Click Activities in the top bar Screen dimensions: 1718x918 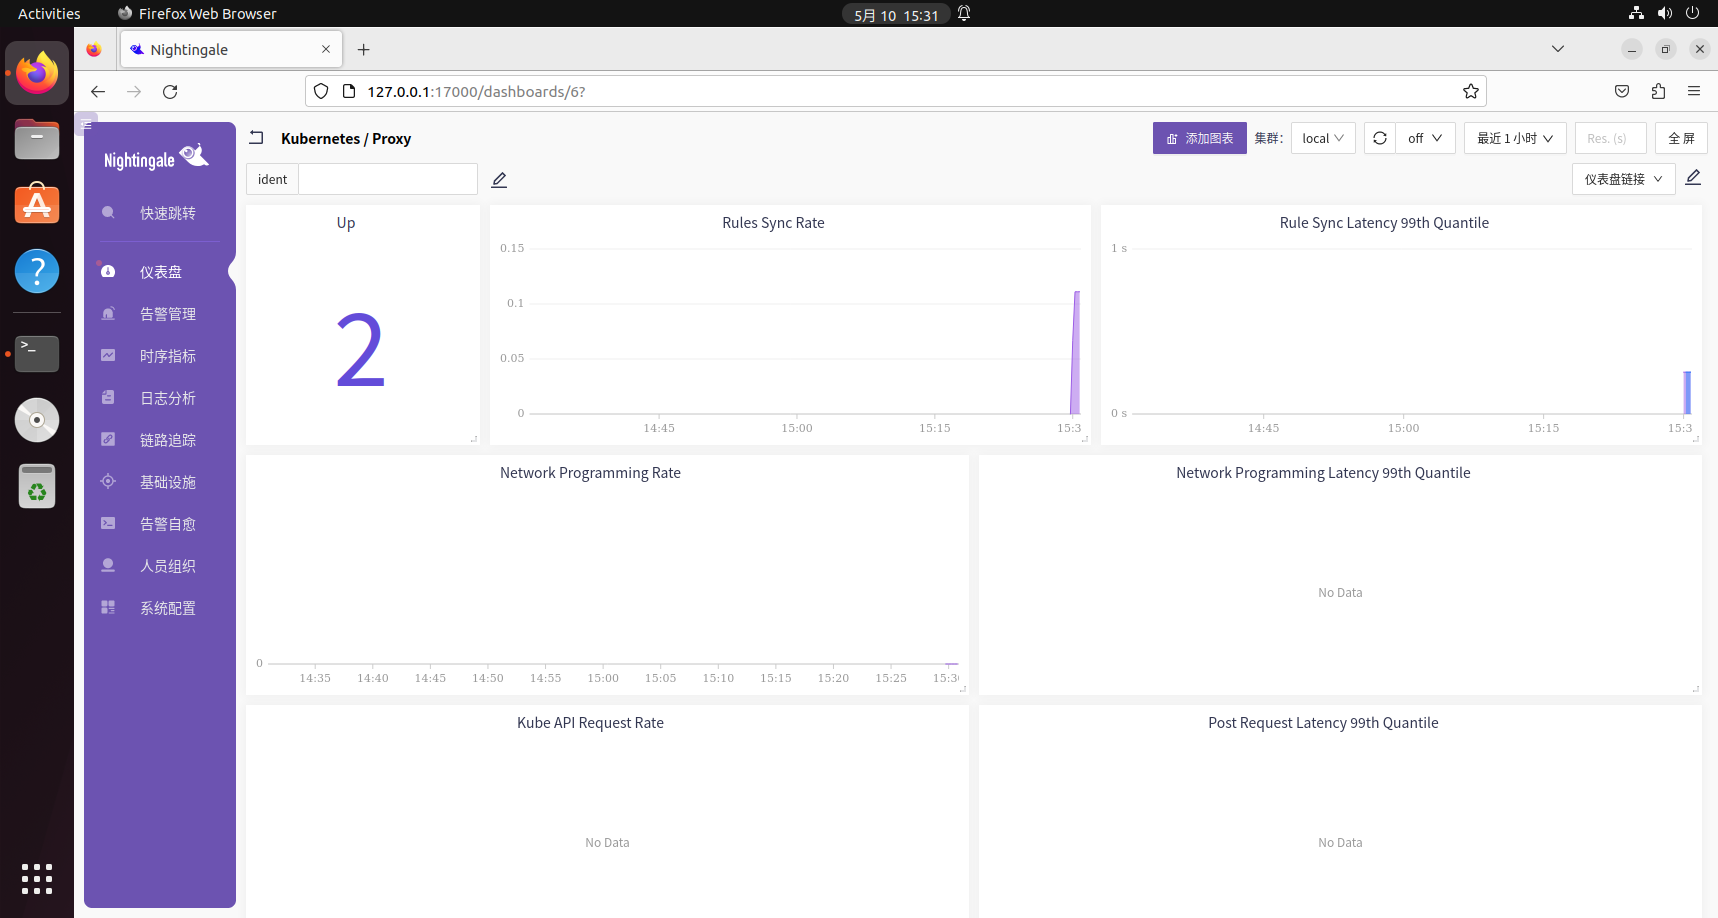[49, 14]
